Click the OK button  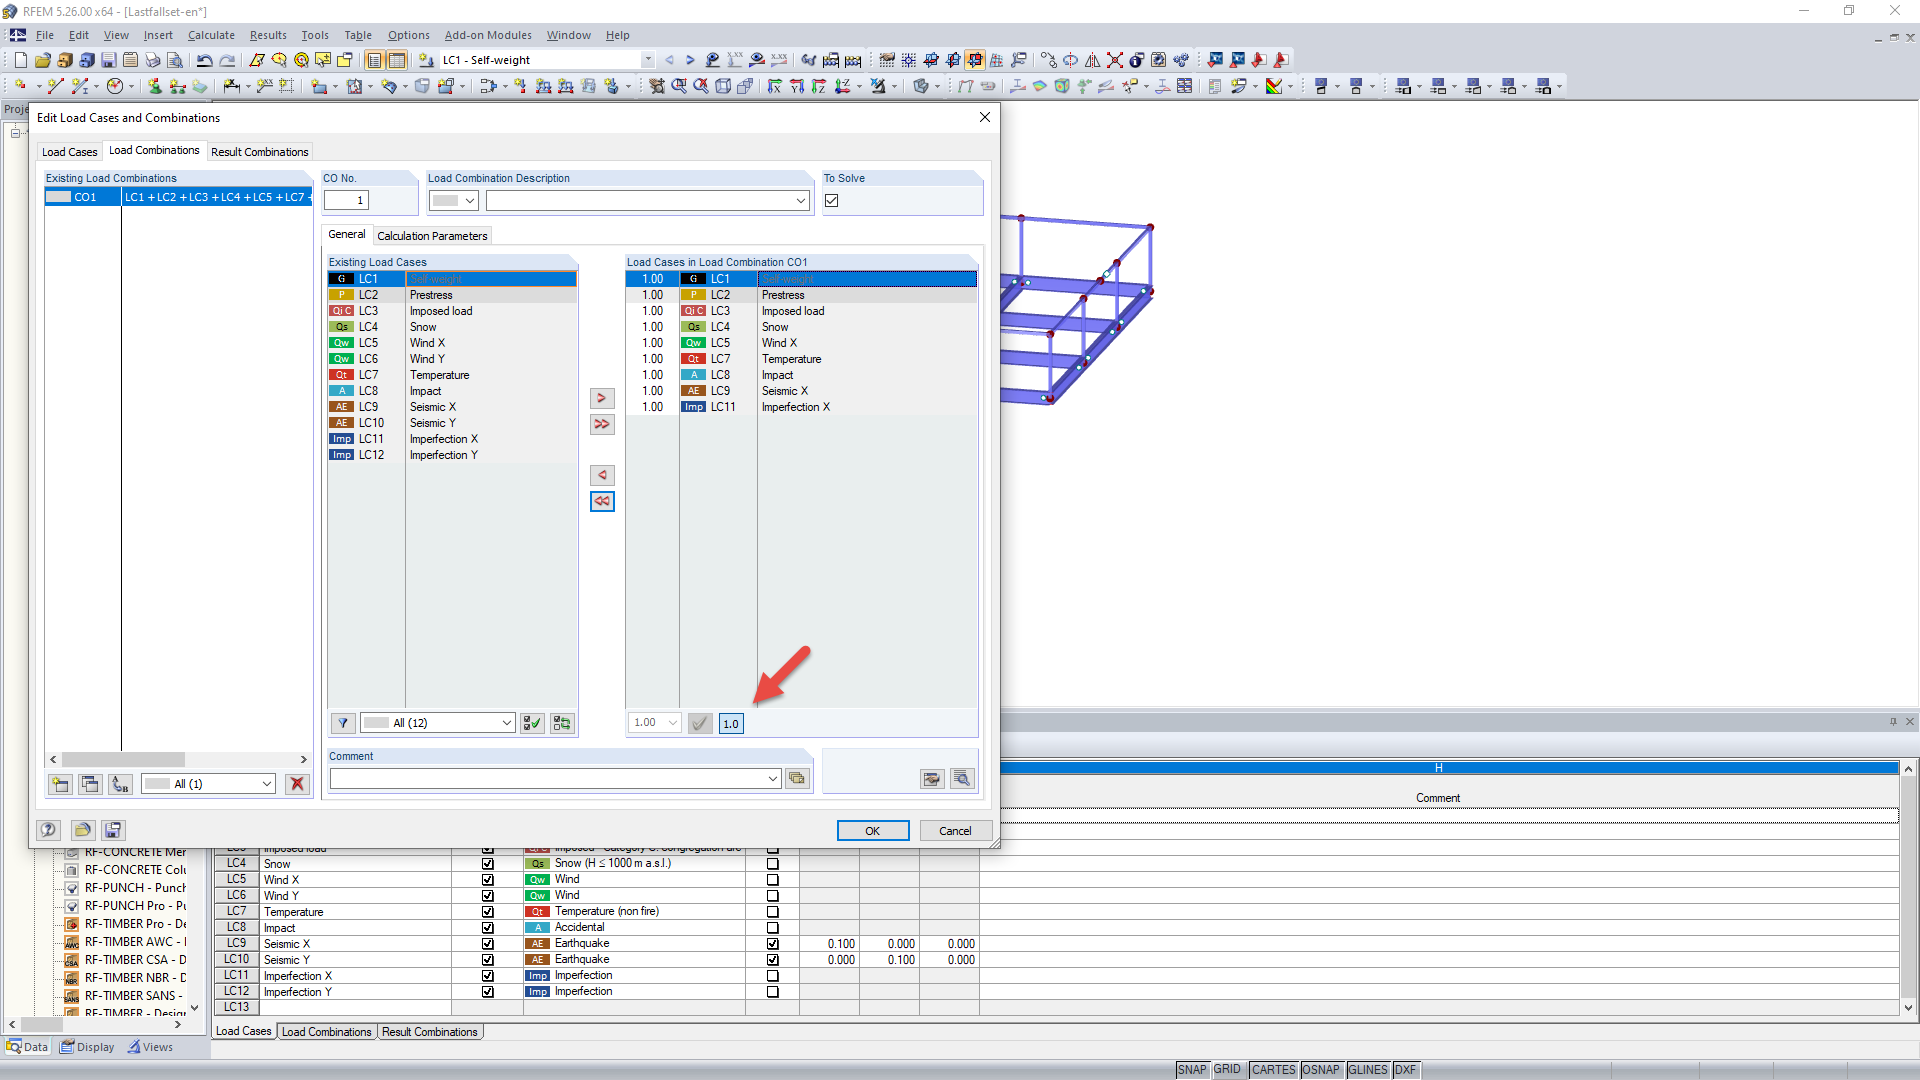[x=872, y=831]
